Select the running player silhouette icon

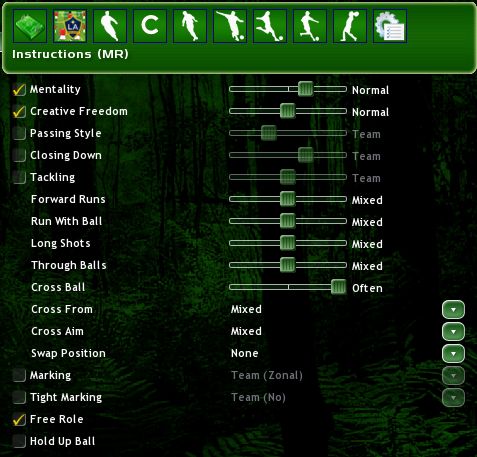coord(110,26)
